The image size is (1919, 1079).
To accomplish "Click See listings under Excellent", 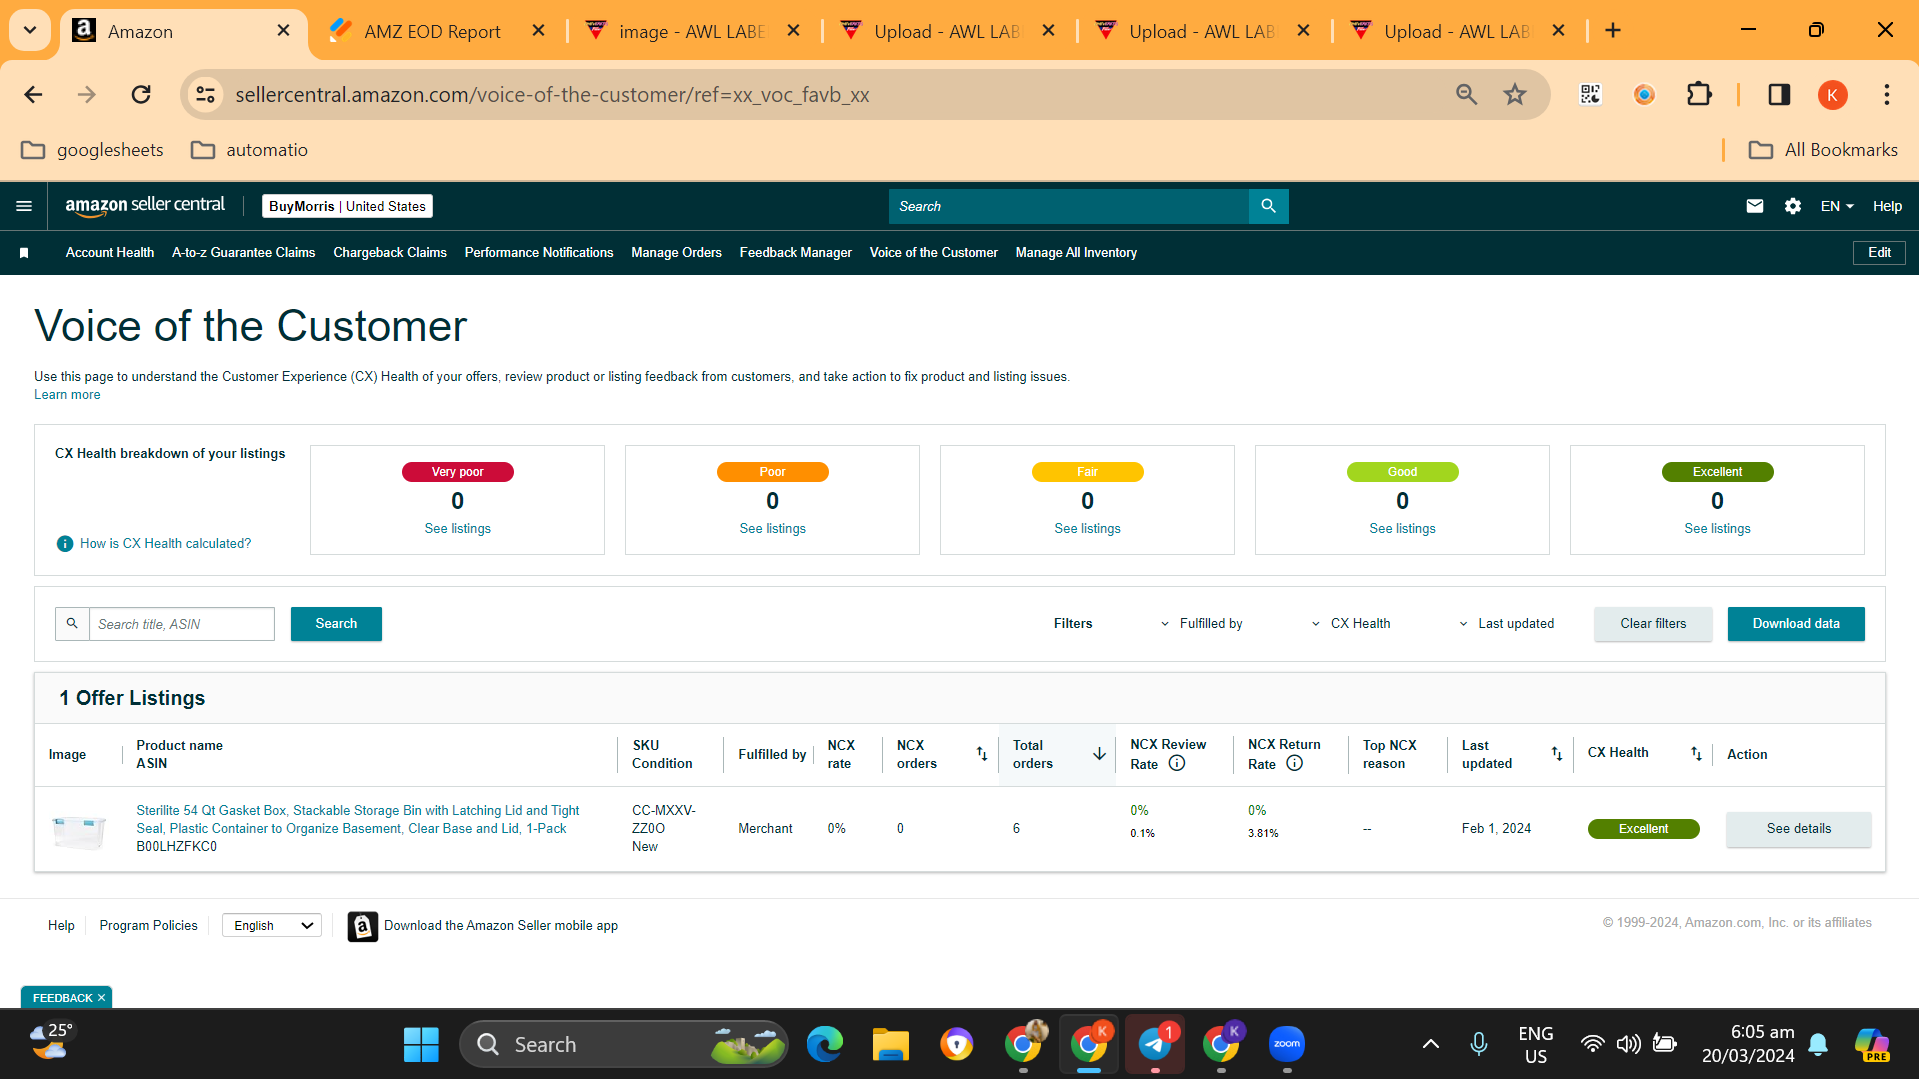I will click(1717, 529).
